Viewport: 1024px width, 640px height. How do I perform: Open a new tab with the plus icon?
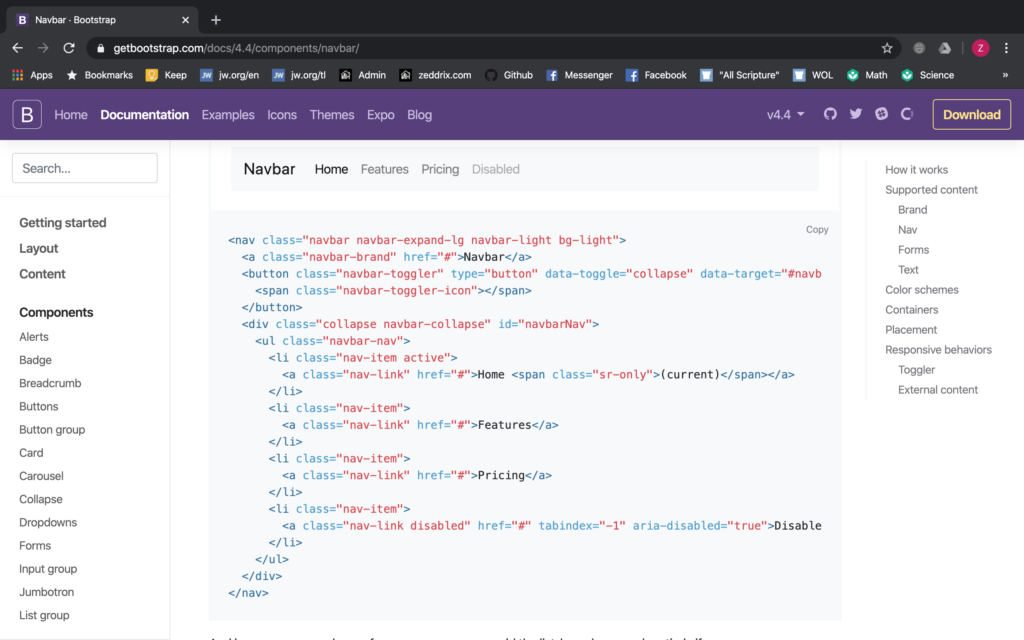pyautogui.click(x=216, y=20)
